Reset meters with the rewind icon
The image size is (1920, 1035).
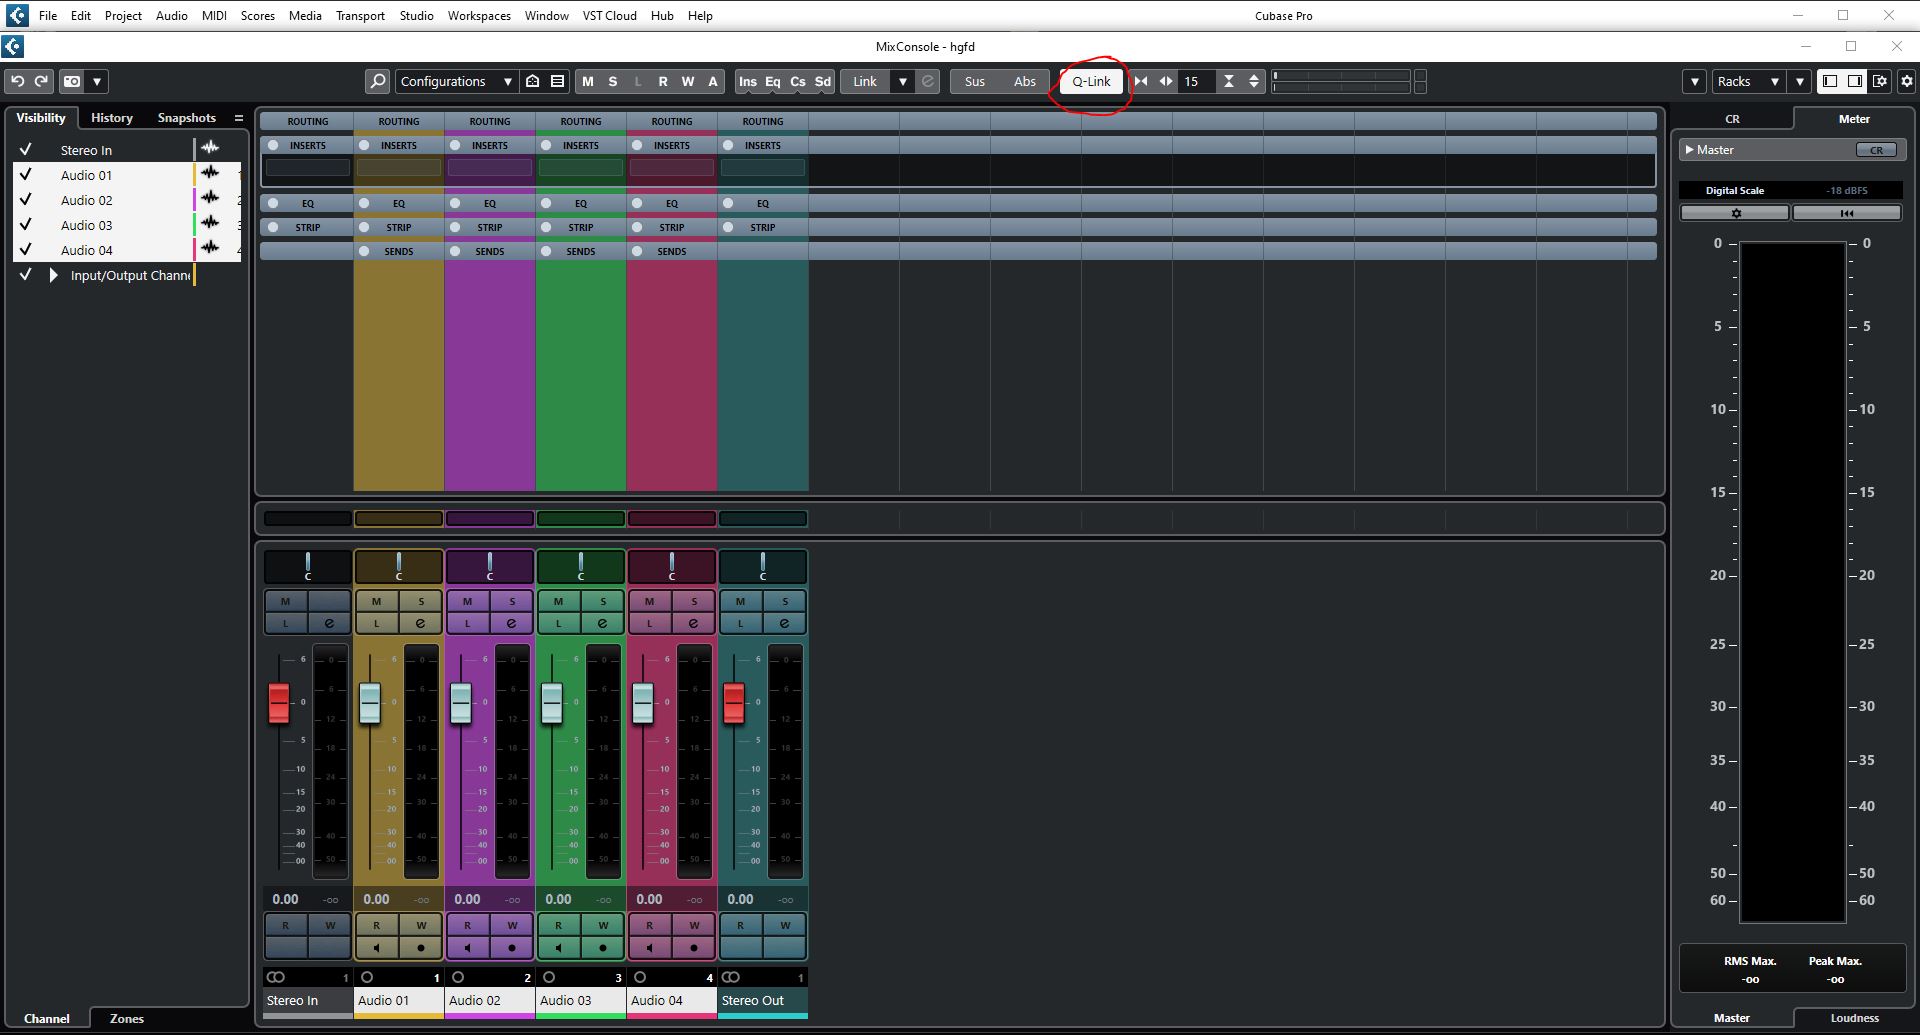click(1845, 212)
